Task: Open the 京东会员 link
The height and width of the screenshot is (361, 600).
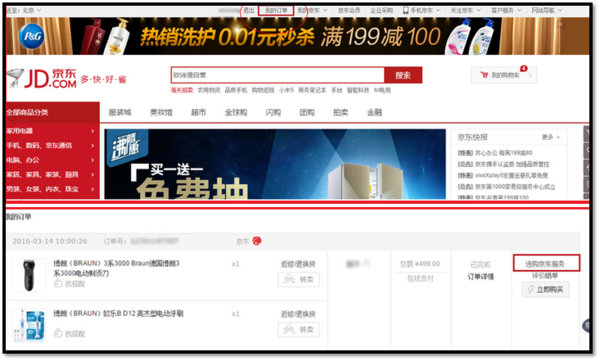Action: pos(349,10)
